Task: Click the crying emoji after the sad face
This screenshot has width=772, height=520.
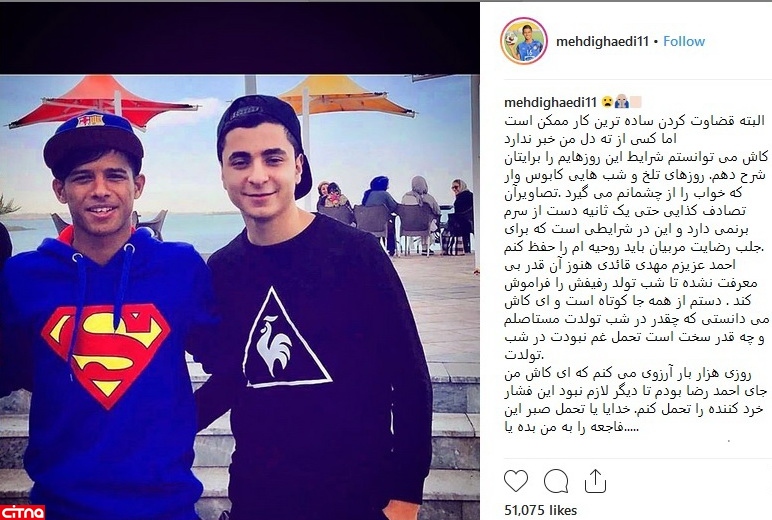Action: pyautogui.click(x=621, y=102)
